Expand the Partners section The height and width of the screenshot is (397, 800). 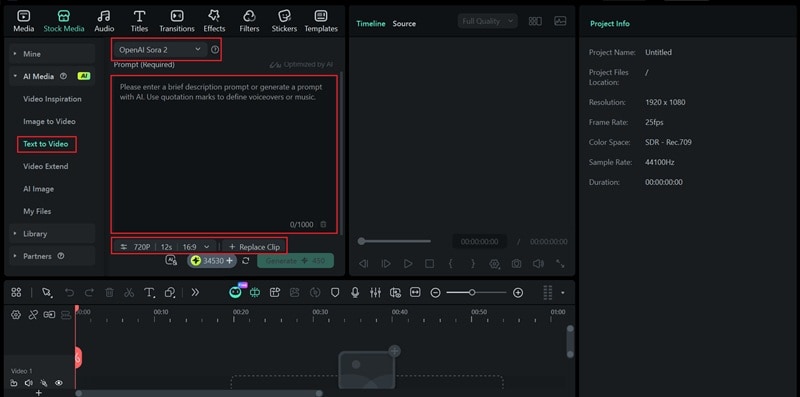(52, 256)
